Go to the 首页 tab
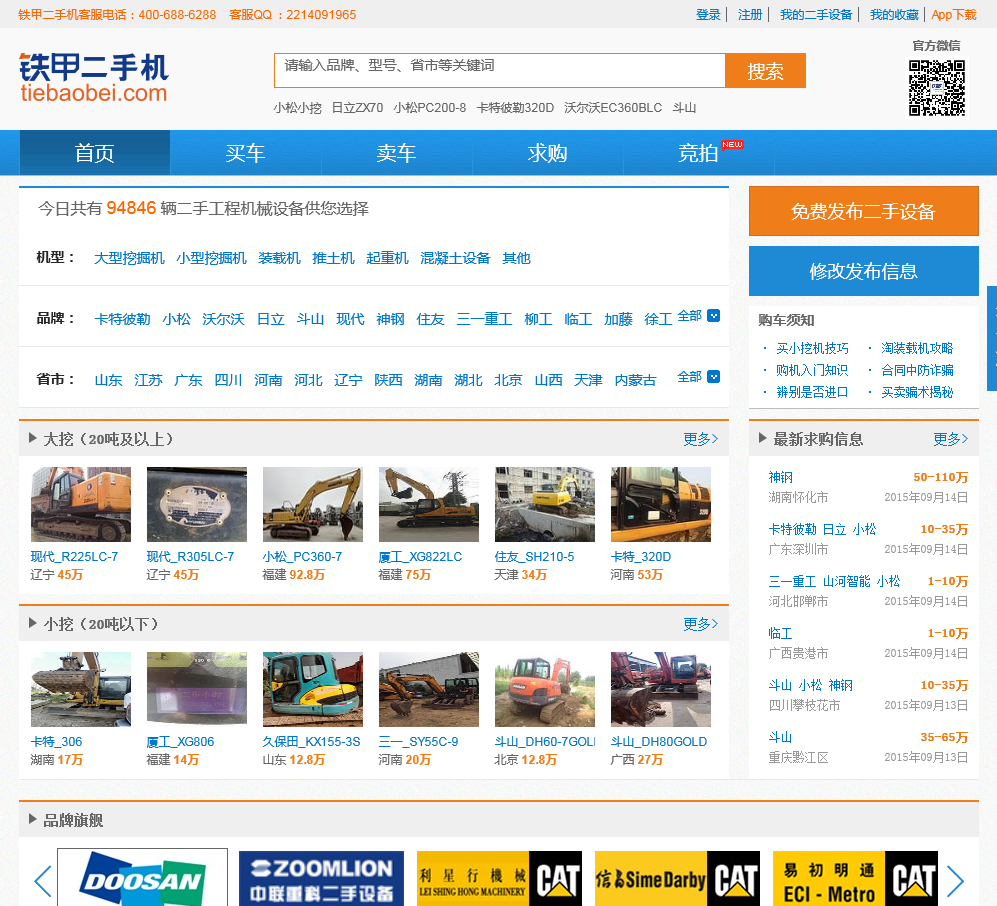 (95, 153)
